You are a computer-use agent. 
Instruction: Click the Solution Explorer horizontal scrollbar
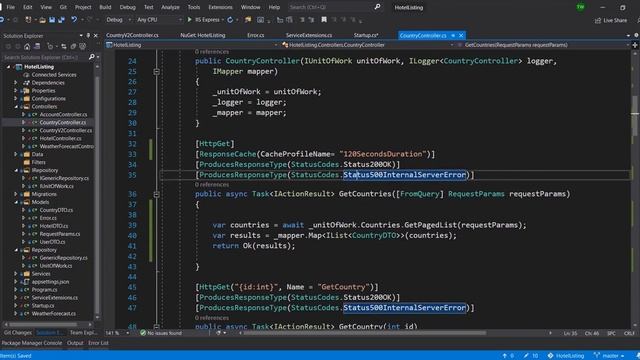(43, 324)
